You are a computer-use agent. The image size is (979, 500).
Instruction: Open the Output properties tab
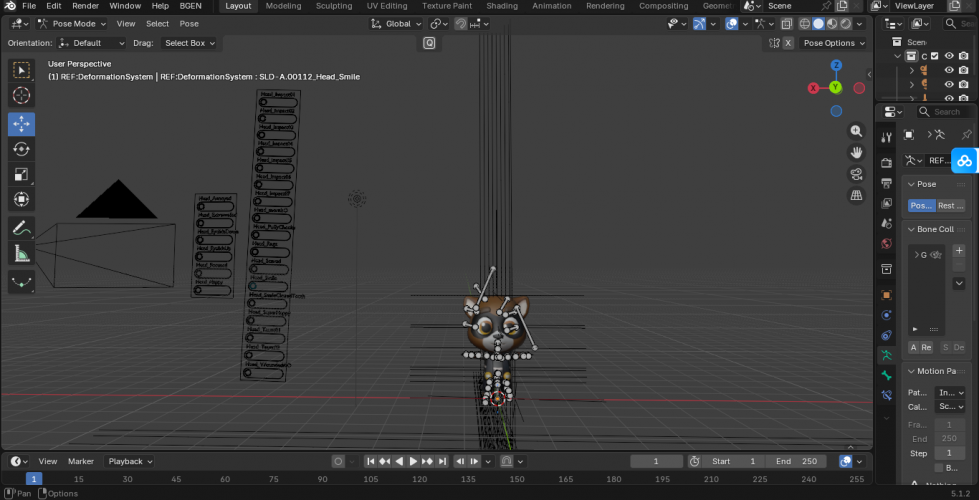pyautogui.click(x=886, y=183)
